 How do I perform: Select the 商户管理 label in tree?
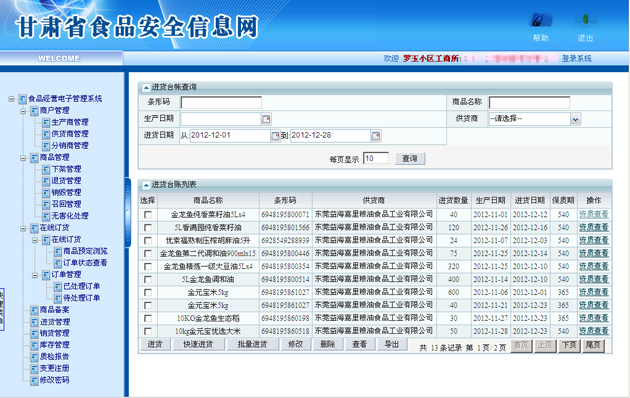[54, 110]
